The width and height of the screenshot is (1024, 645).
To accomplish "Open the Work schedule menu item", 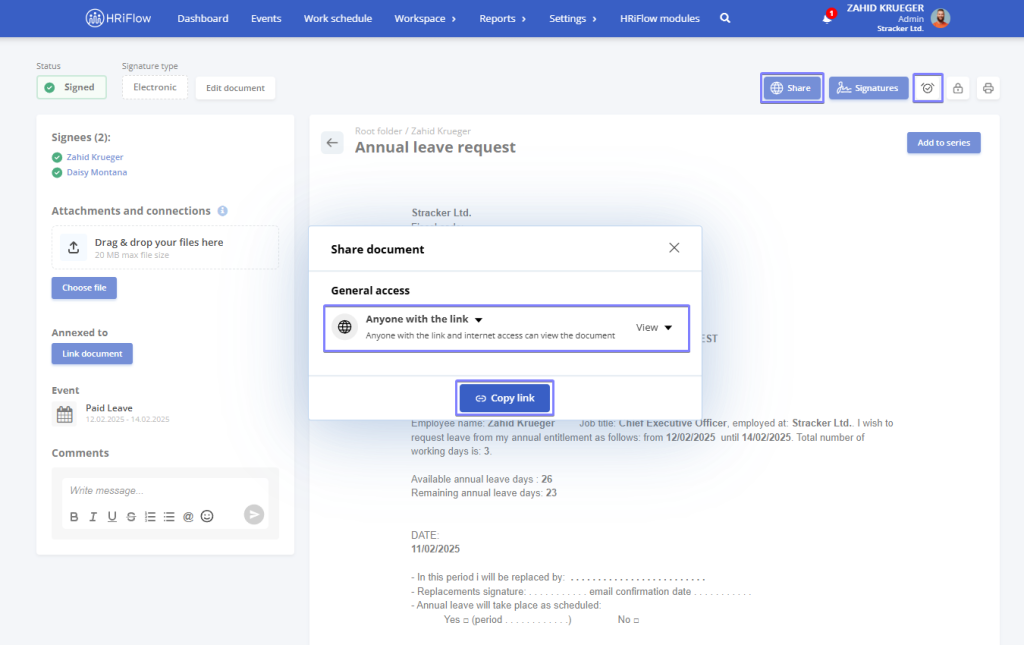I will 338,18.
